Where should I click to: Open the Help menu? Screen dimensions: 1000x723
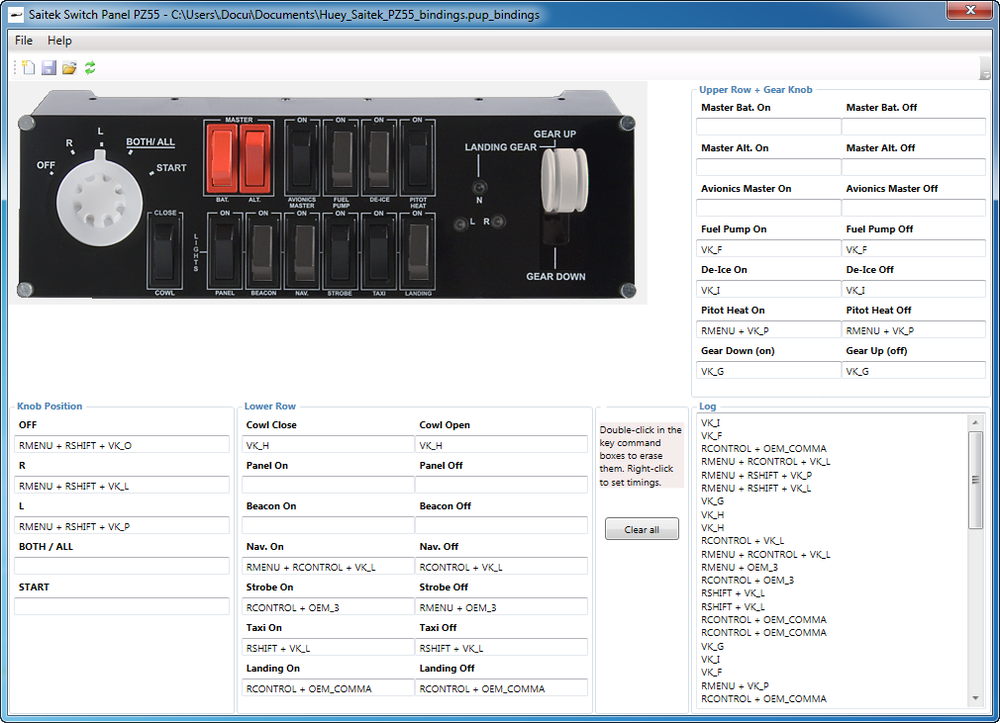(x=60, y=41)
